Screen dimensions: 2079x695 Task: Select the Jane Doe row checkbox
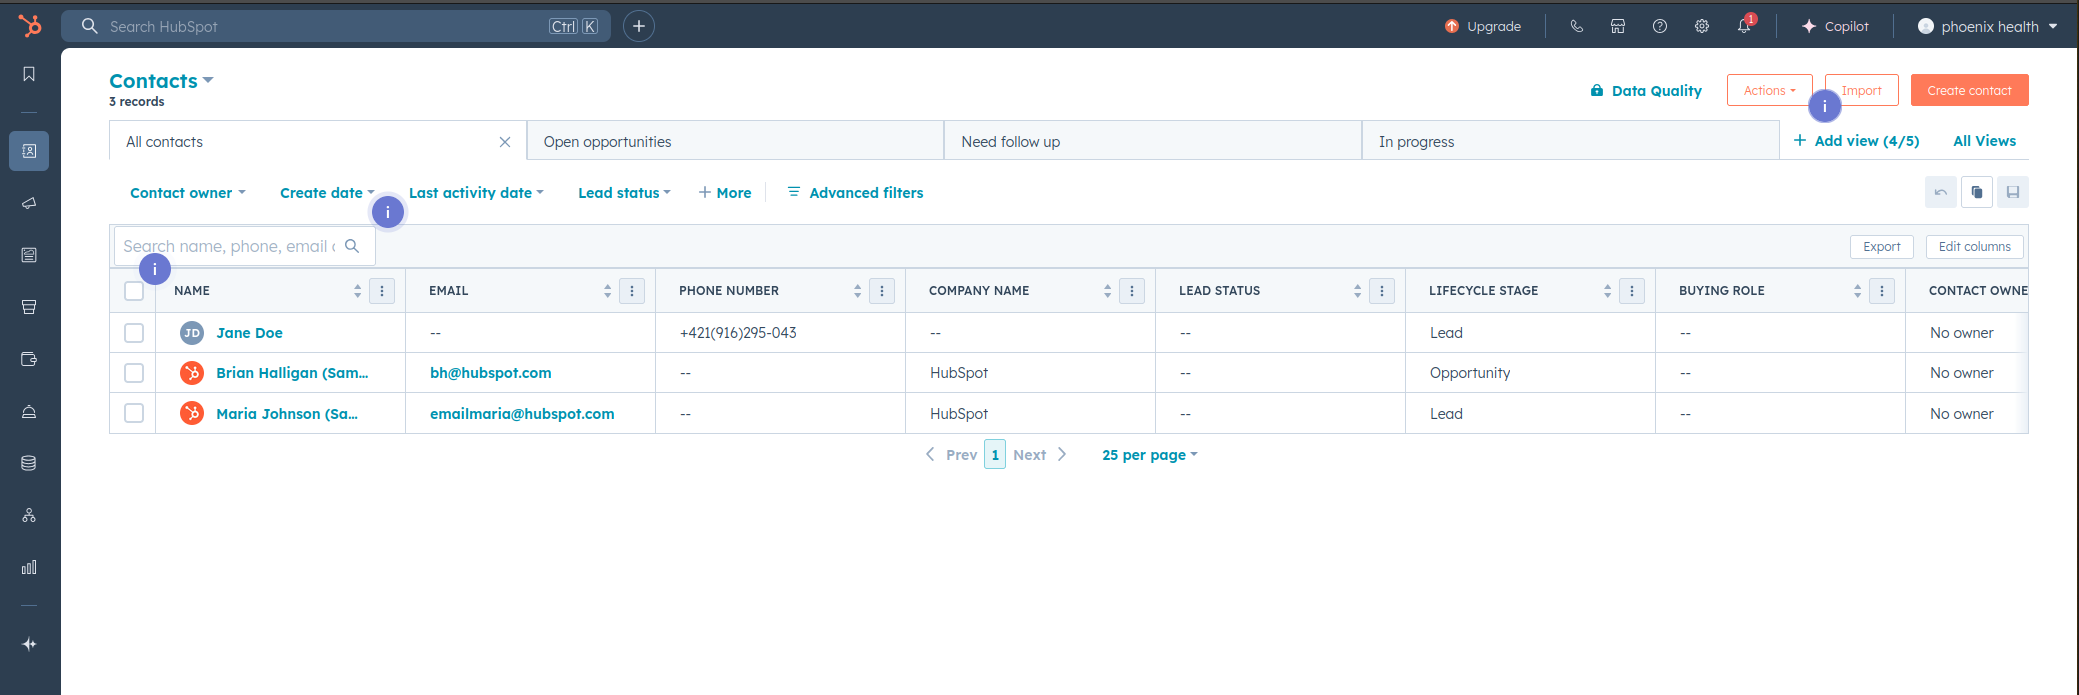tap(134, 333)
